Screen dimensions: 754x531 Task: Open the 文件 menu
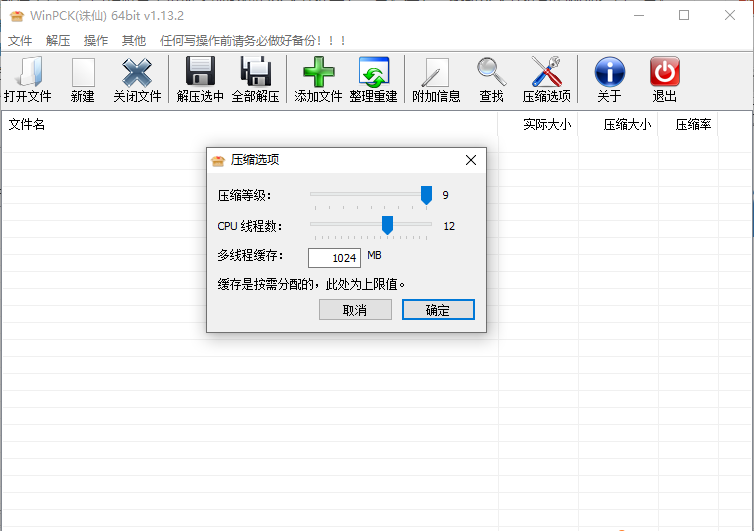point(20,41)
